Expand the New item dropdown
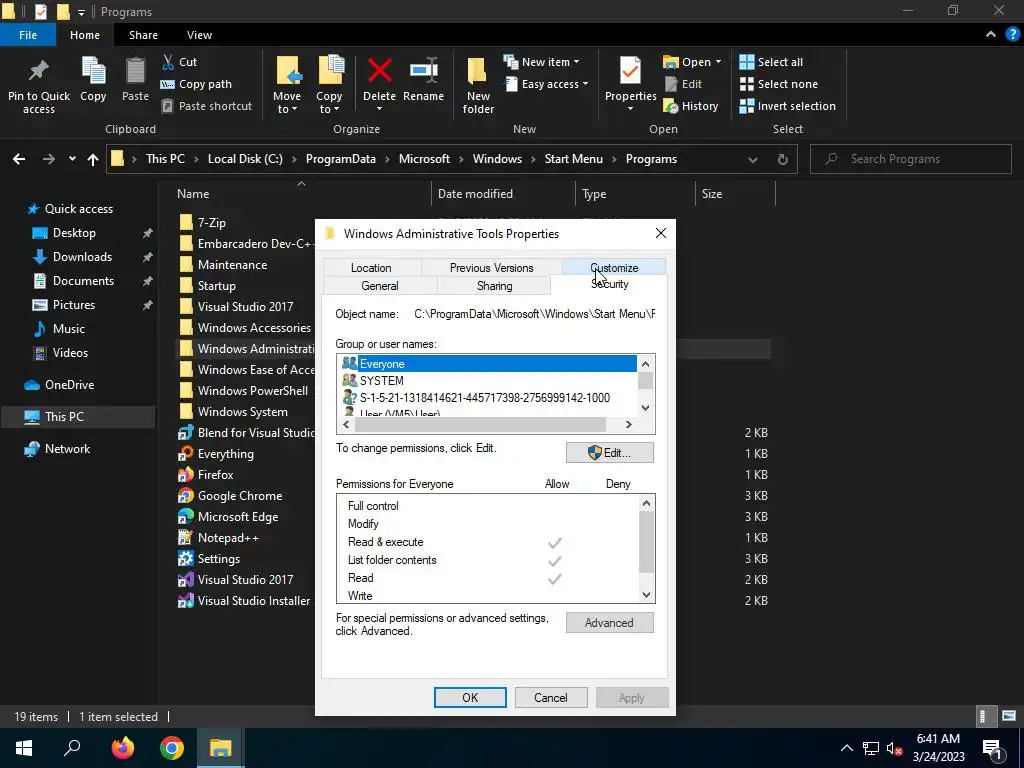This screenshot has width=1024, height=768. tap(541, 62)
